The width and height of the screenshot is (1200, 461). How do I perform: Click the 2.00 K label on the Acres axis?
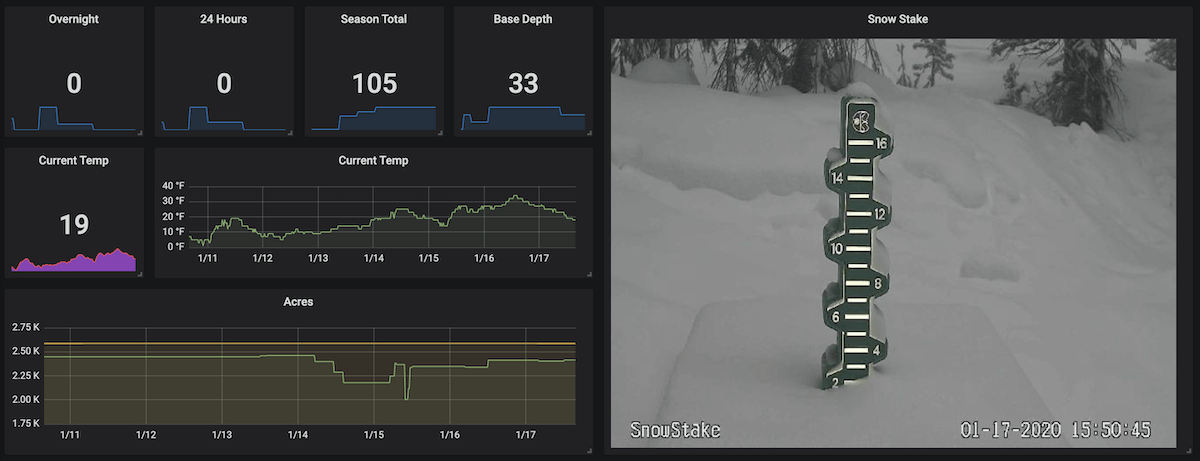coord(25,399)
